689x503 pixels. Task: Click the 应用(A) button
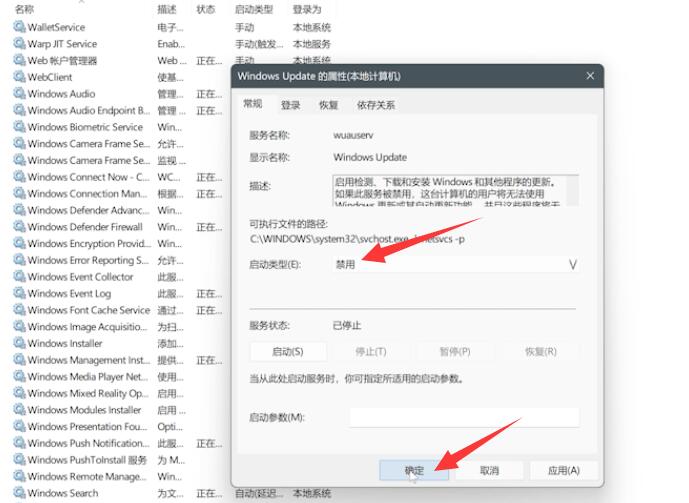(x=564, y=470)
